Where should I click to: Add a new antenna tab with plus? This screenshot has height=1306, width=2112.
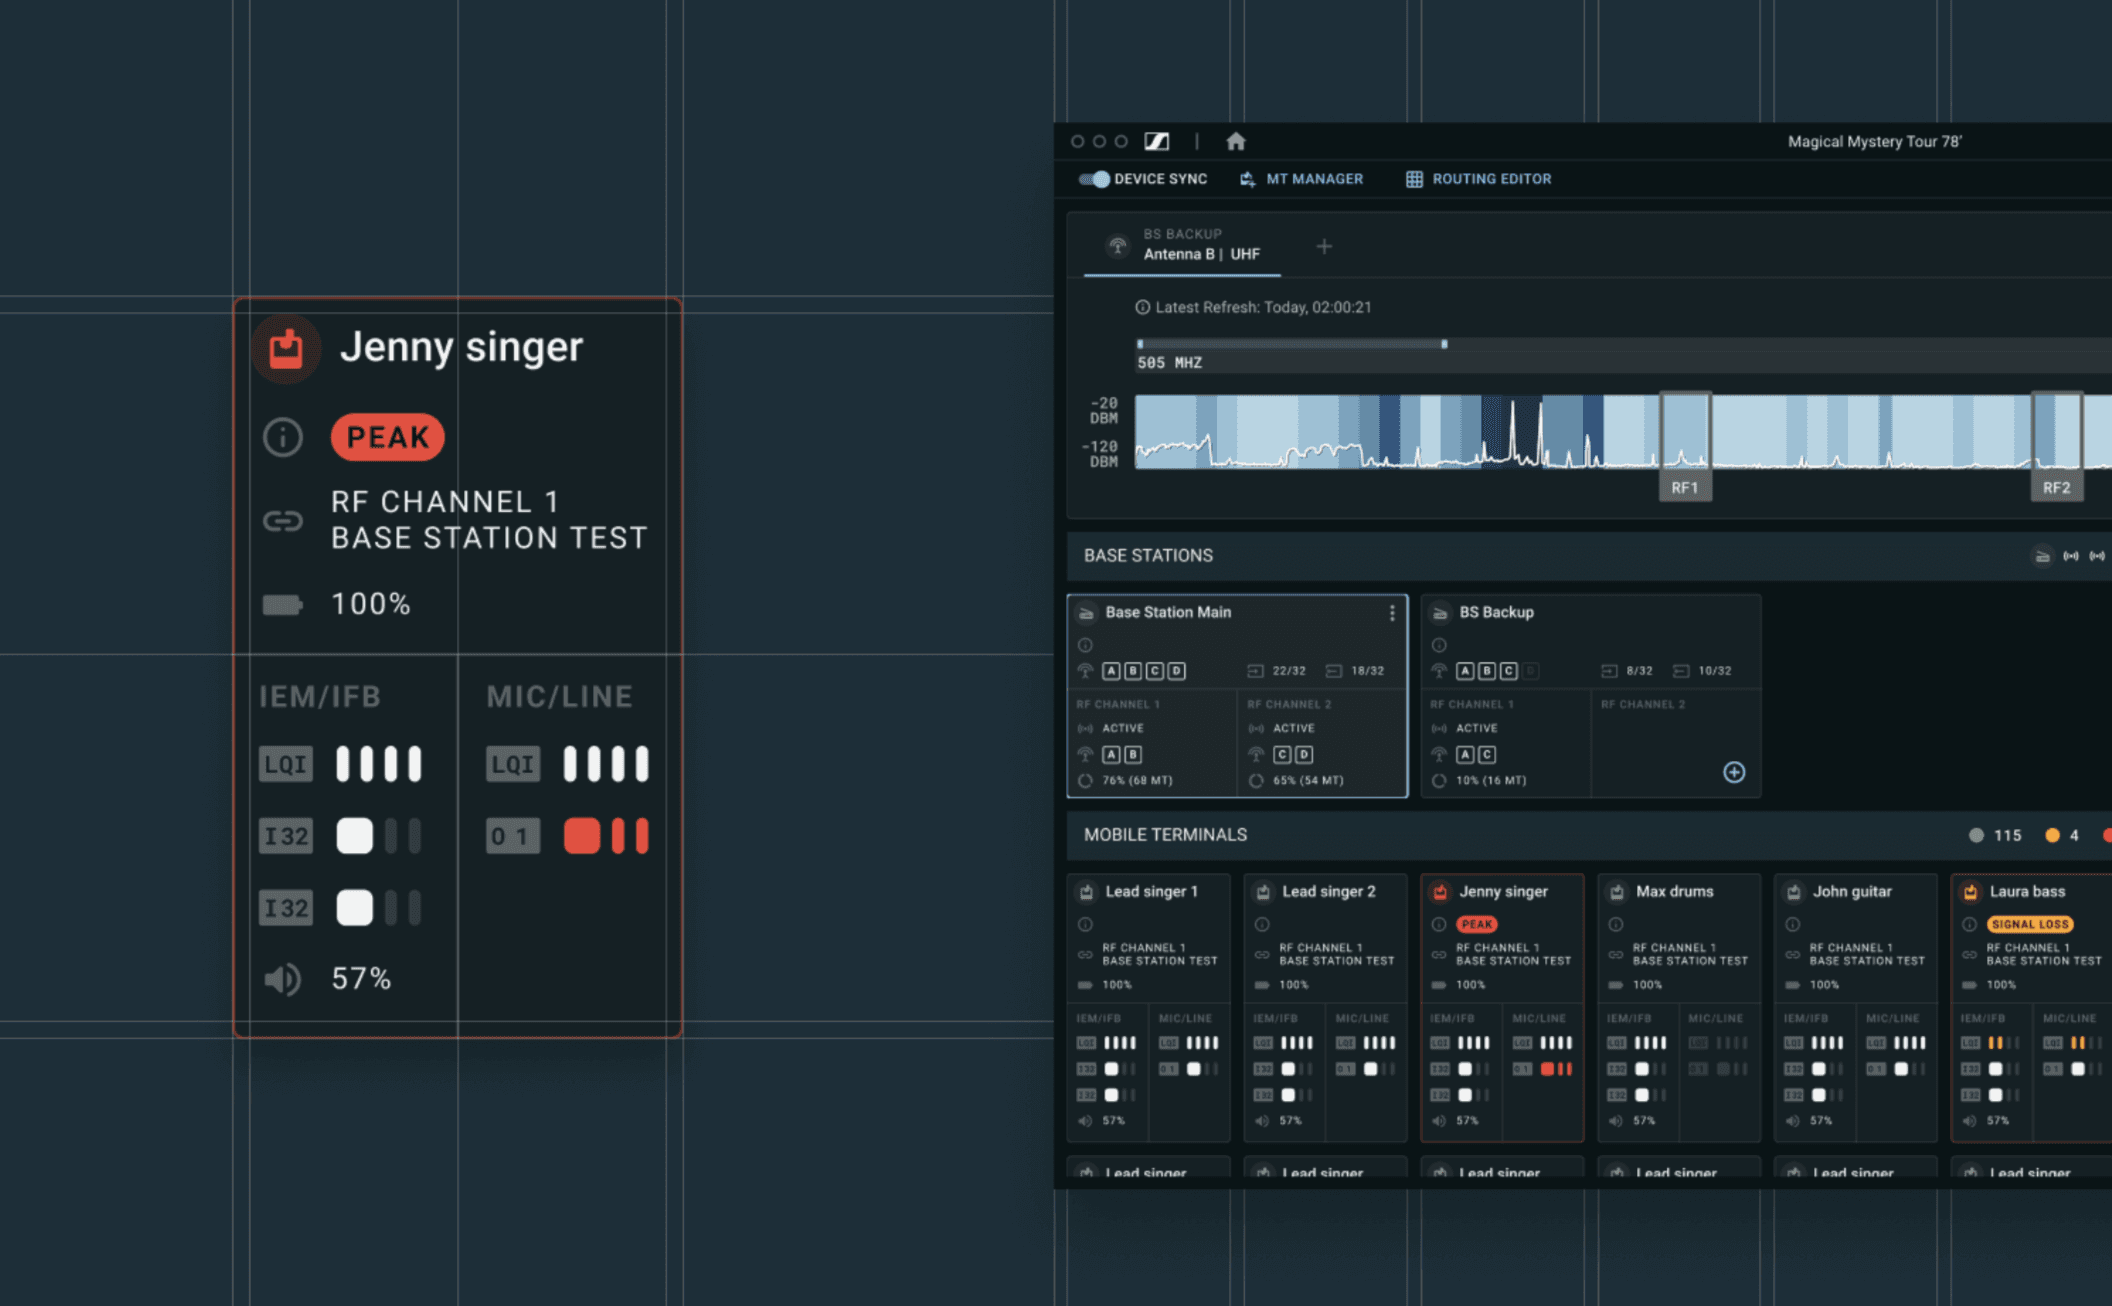1324,246
